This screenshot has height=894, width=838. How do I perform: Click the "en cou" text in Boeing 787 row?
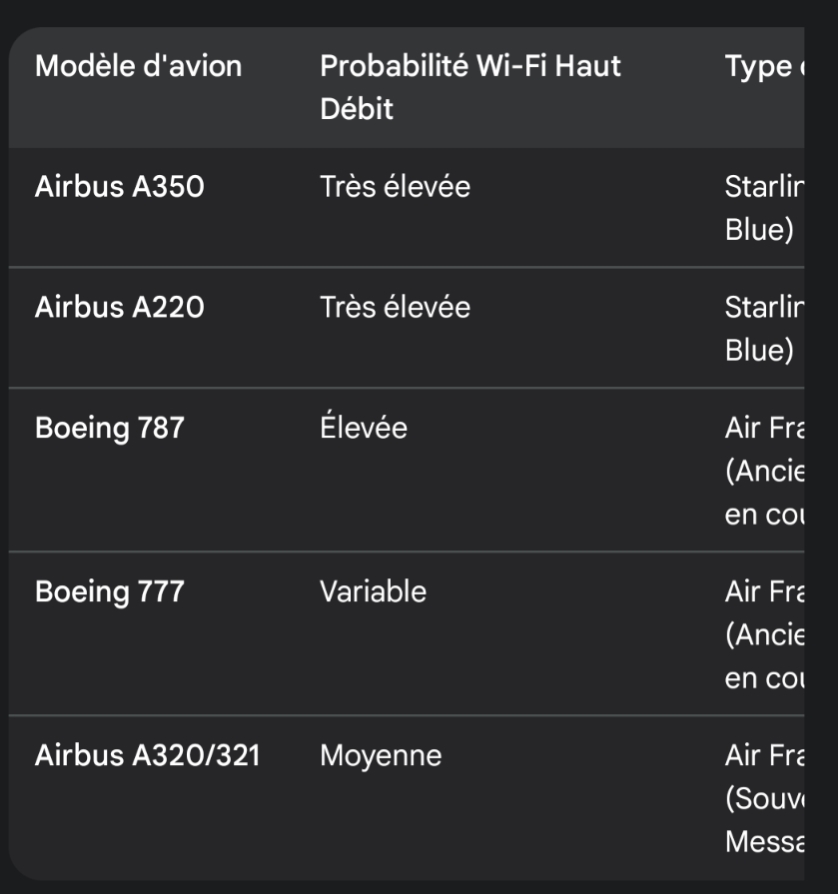764,514
